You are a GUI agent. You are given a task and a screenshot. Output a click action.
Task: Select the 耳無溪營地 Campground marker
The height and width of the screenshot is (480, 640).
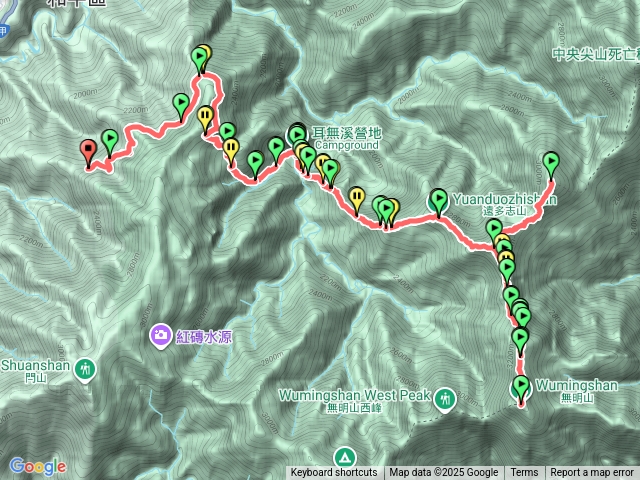click(x=297, y=135)
